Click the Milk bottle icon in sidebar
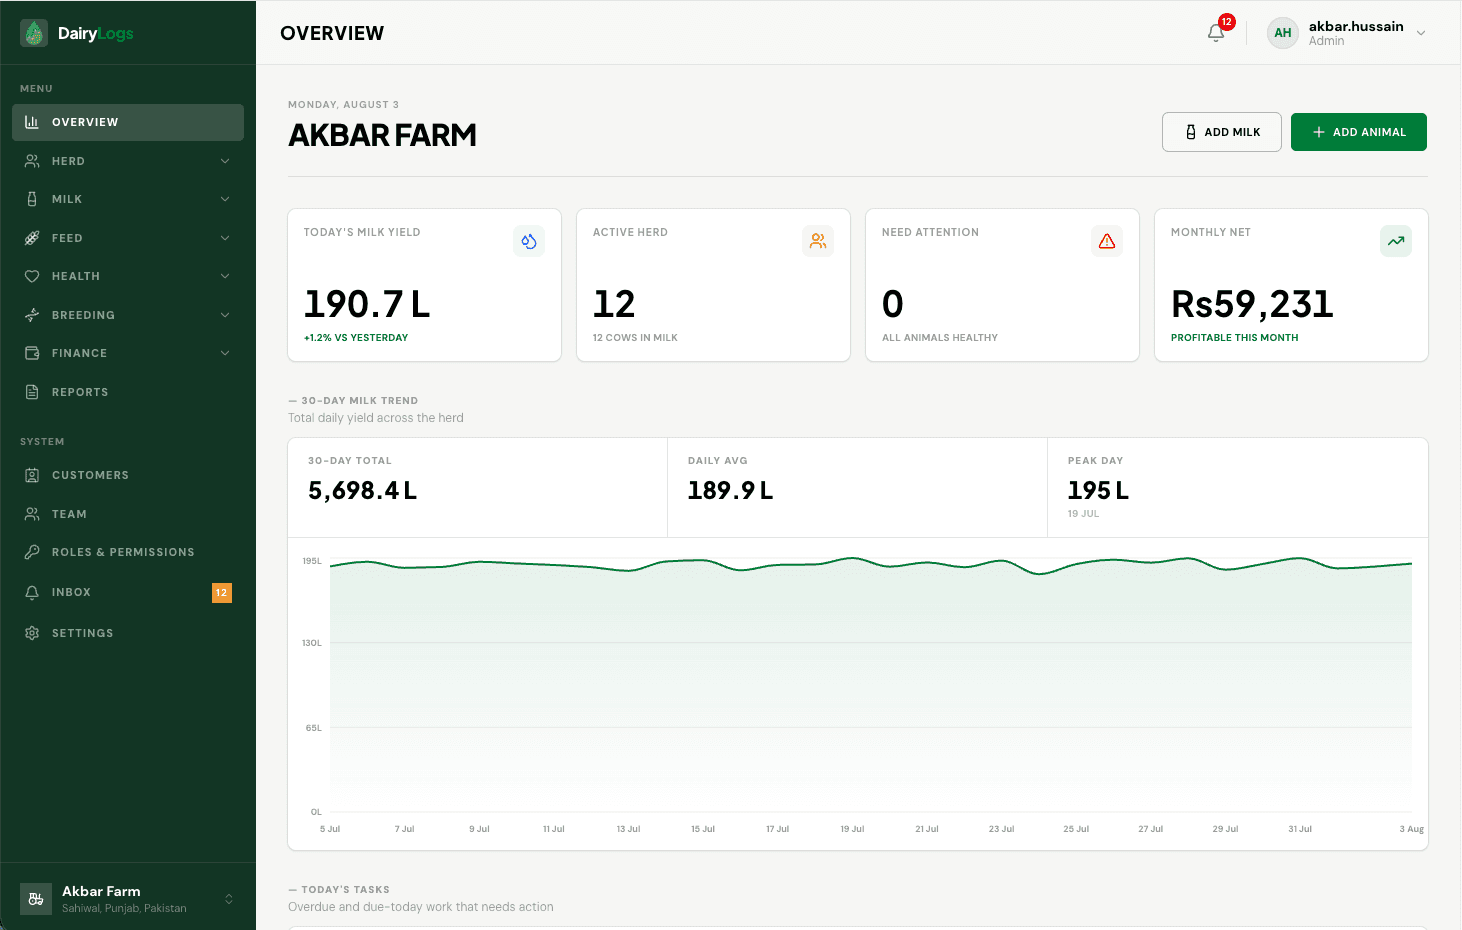This screenshot has width=1462, height=930. [x=32, y=199]
